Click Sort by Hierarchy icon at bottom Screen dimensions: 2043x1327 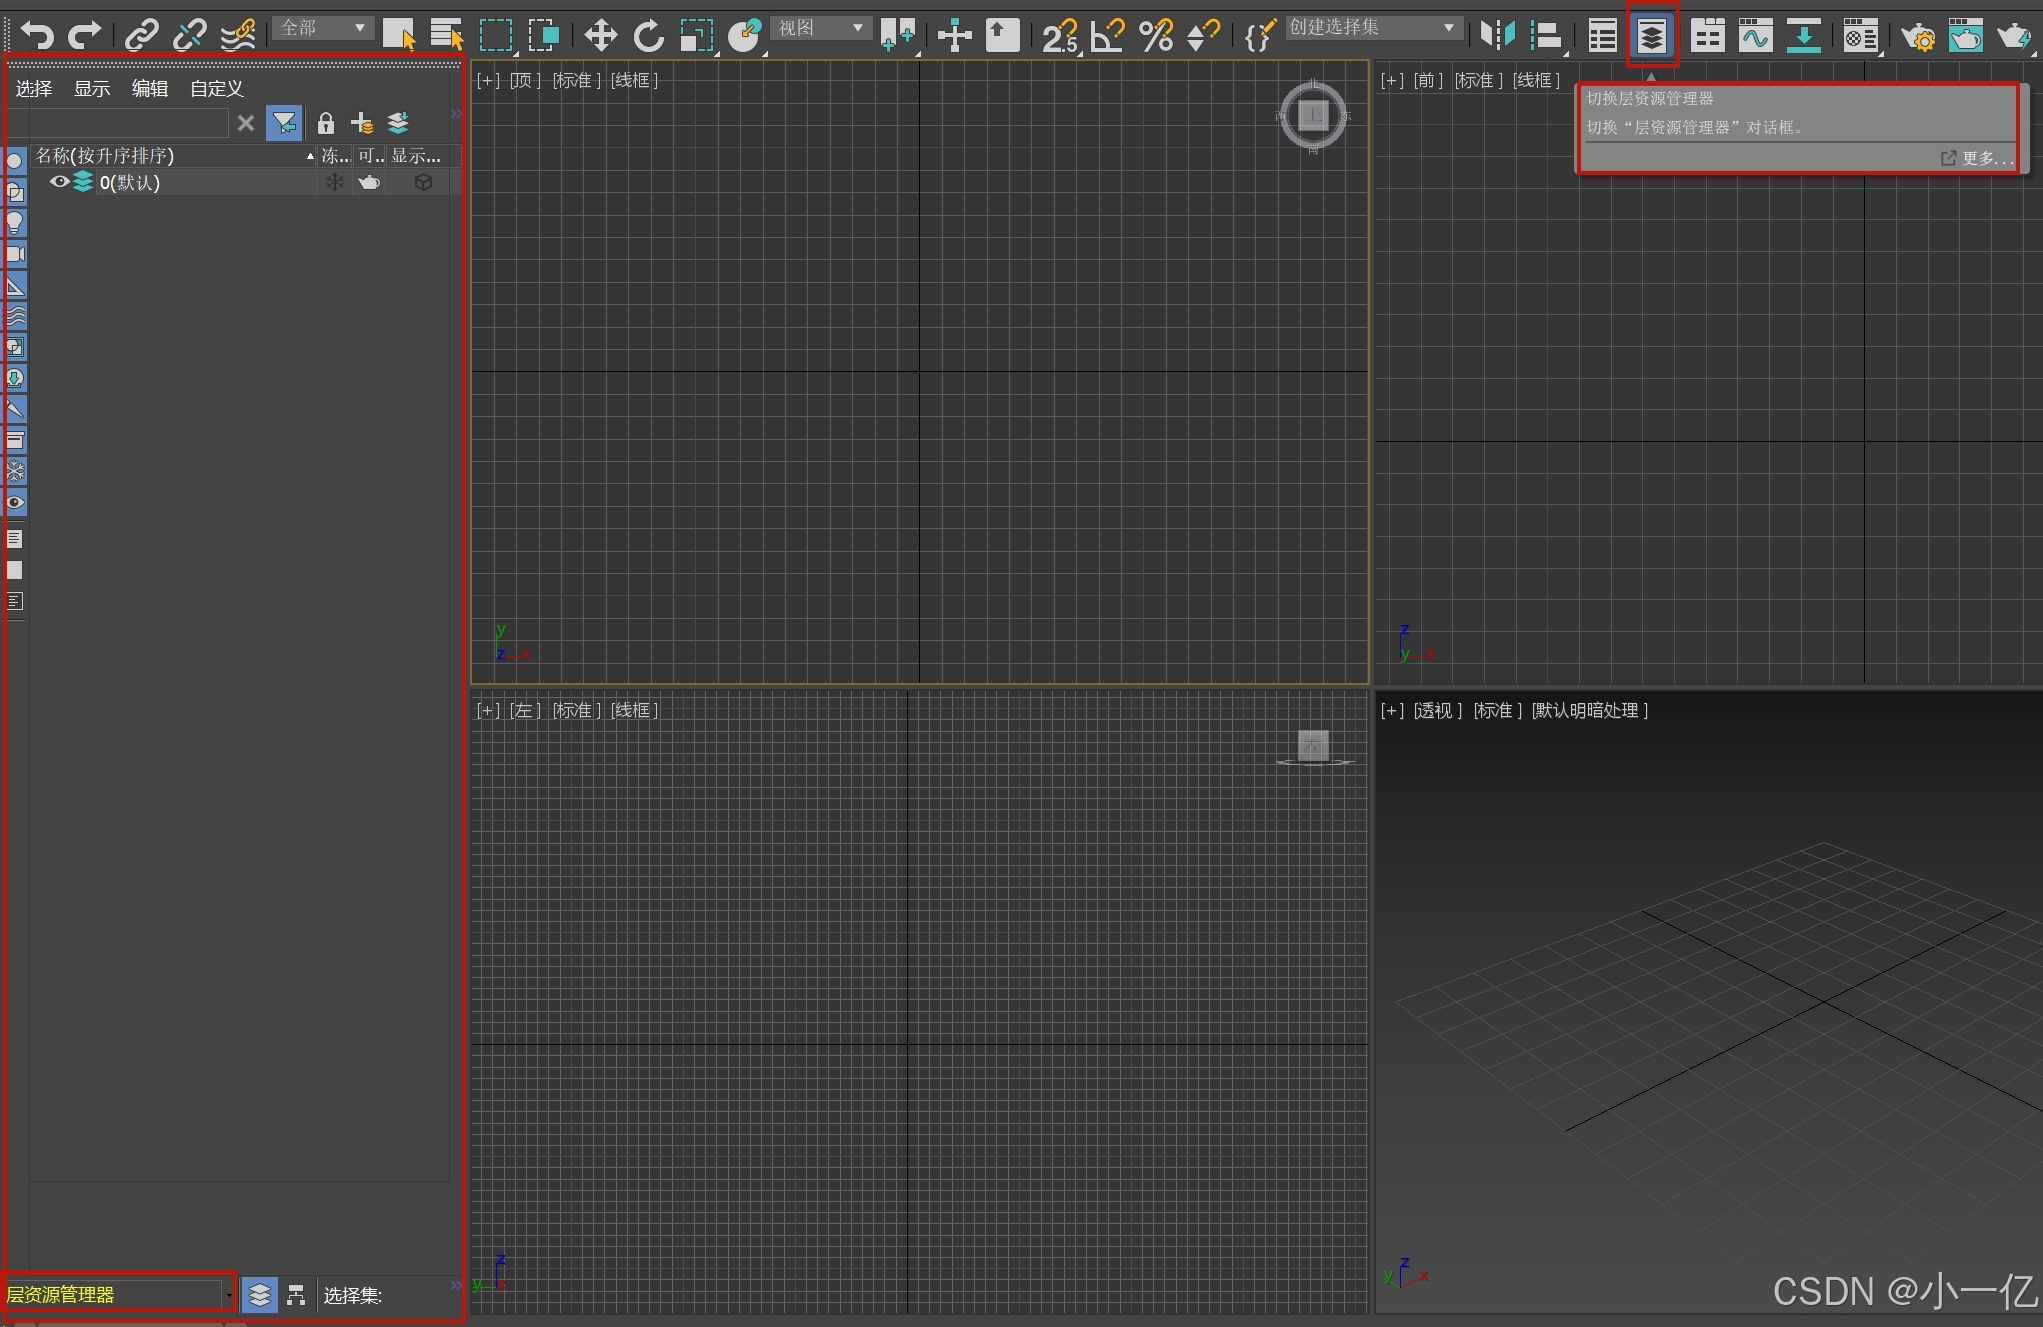pyautogui.click(x=296, y=1295)
